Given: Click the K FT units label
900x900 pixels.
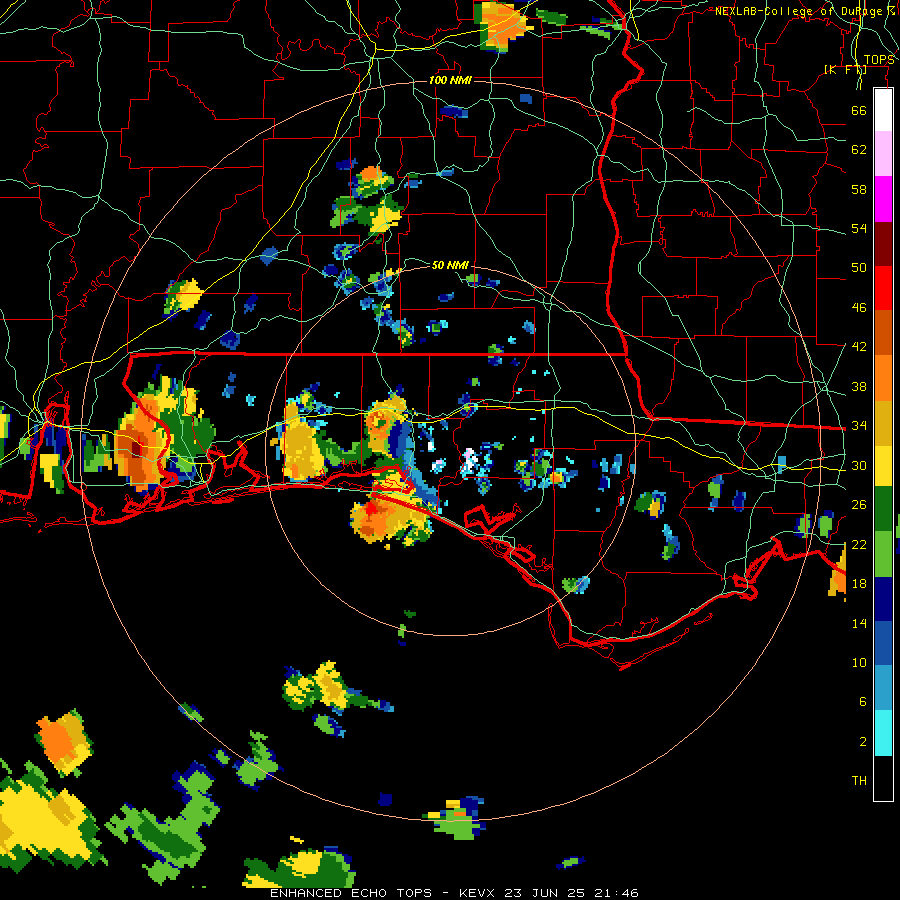Looking at the screenshot, I should click(845, 69).
